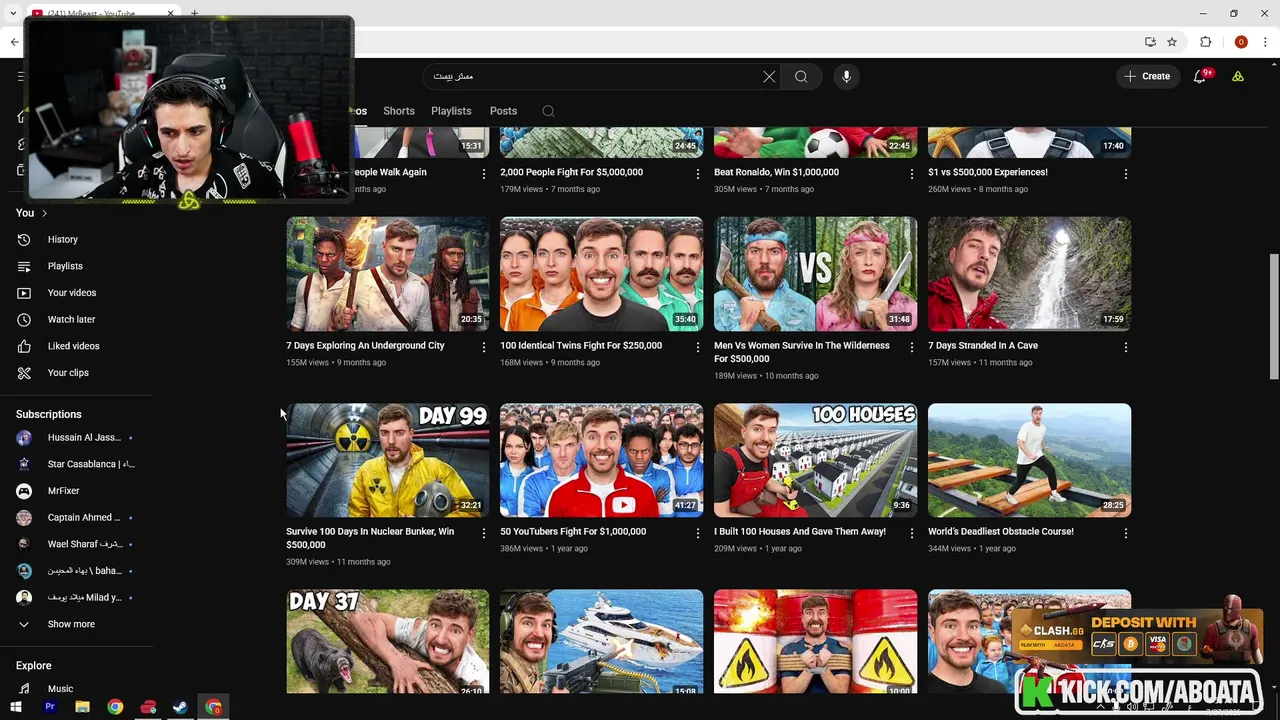Screen dimensions: 1280x720
Task: Open options for 7 Days Exploring Underground City
Action: point(484,347)
